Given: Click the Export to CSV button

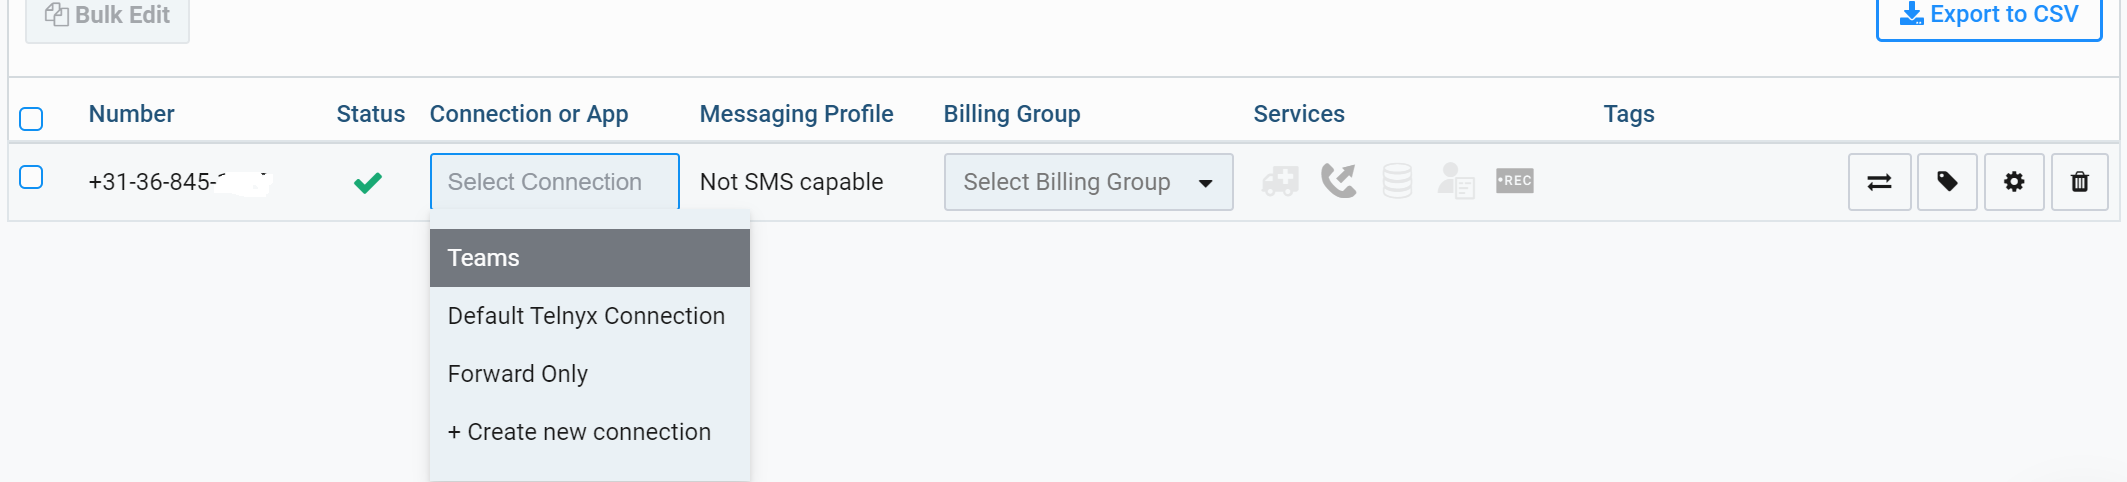Looking at the screenshot, I should (1988, 16).
